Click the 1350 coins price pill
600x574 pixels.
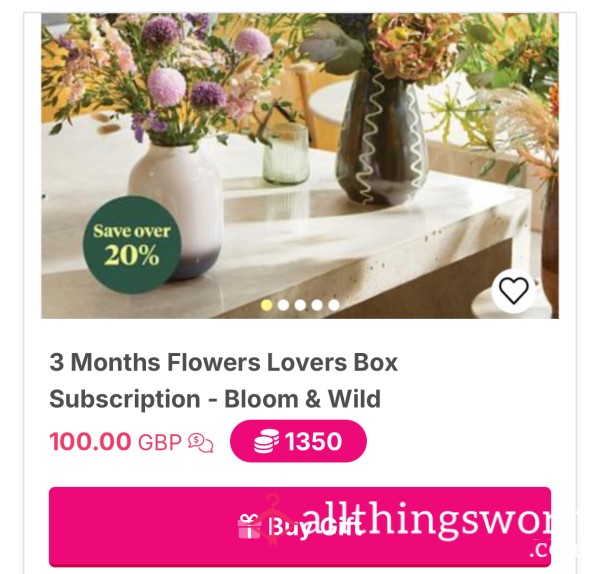(298, 441)
